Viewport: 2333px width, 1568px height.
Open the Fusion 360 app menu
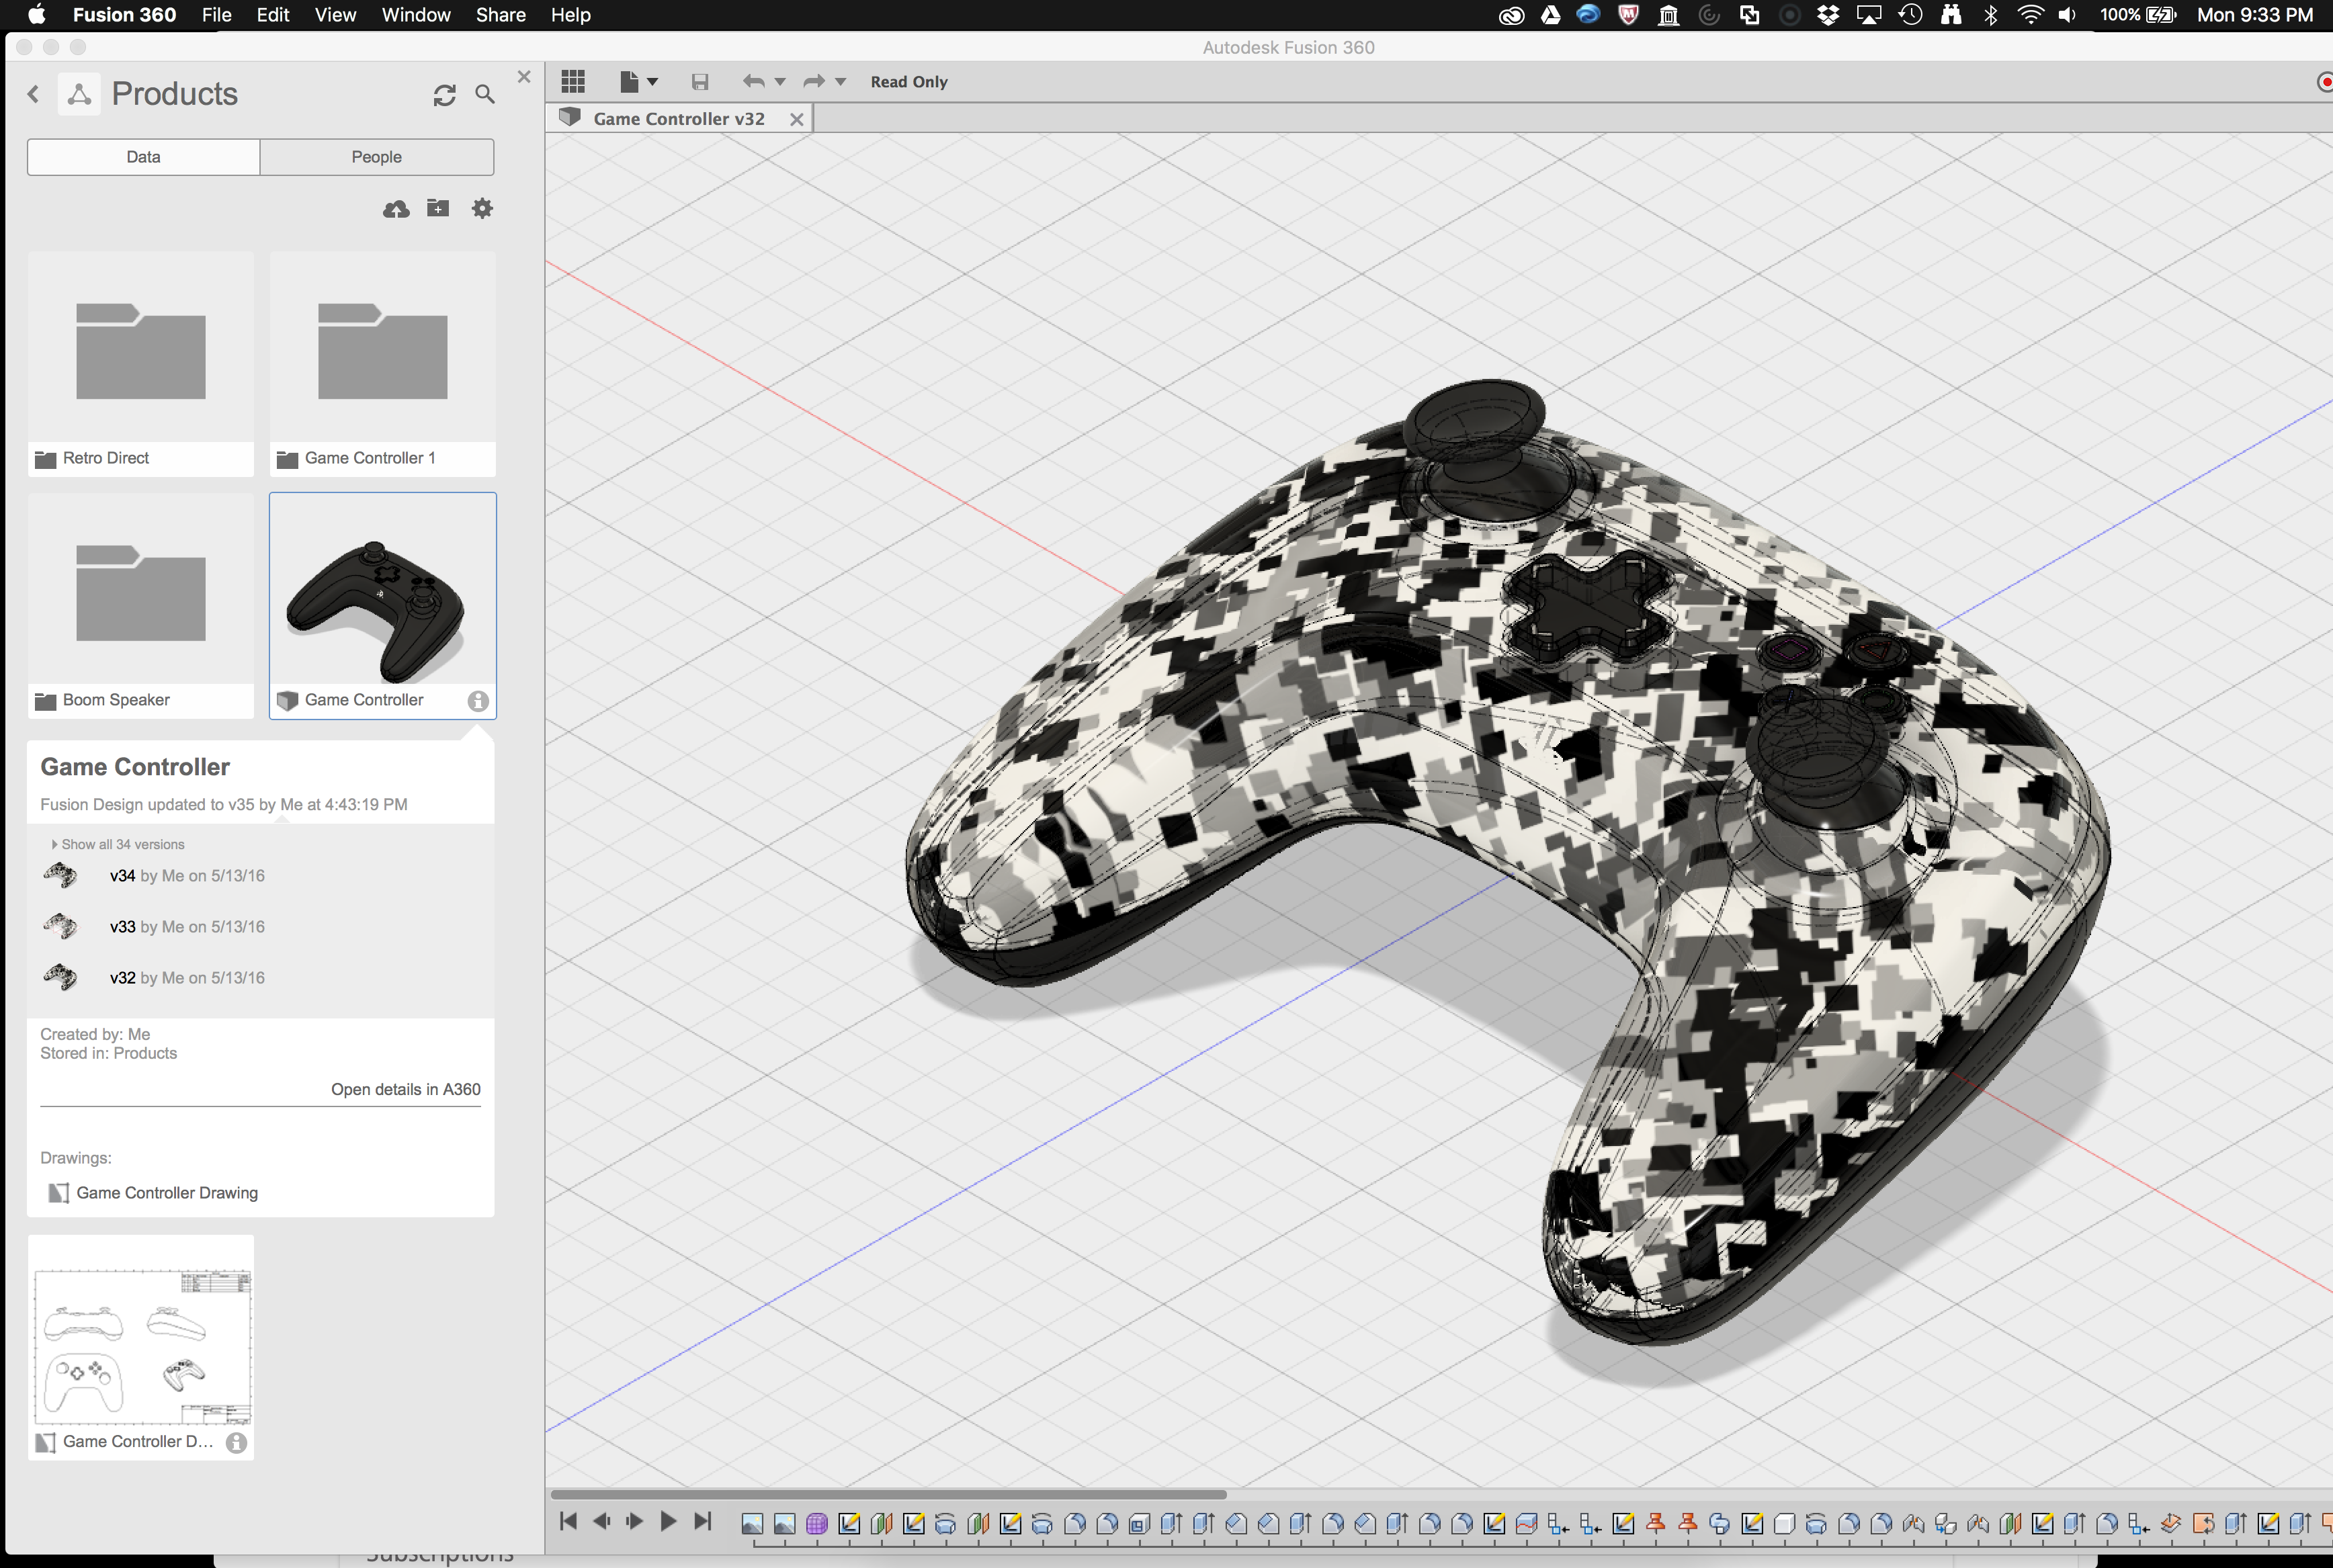[124, 15]
